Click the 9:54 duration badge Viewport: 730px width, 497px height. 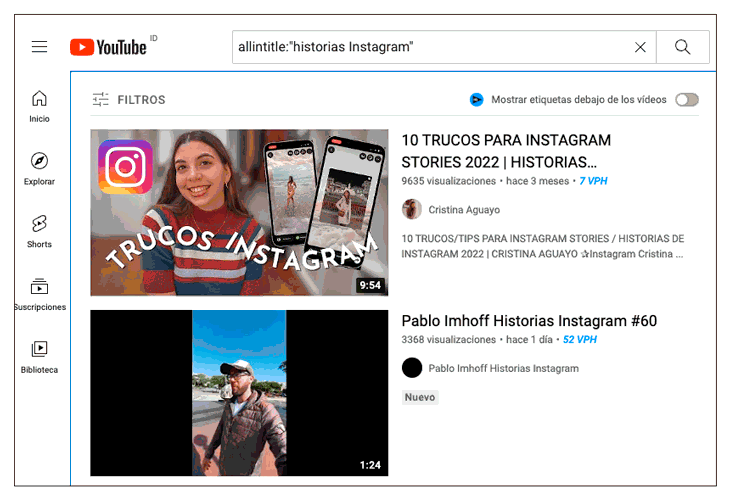click(x=370, y=285)
